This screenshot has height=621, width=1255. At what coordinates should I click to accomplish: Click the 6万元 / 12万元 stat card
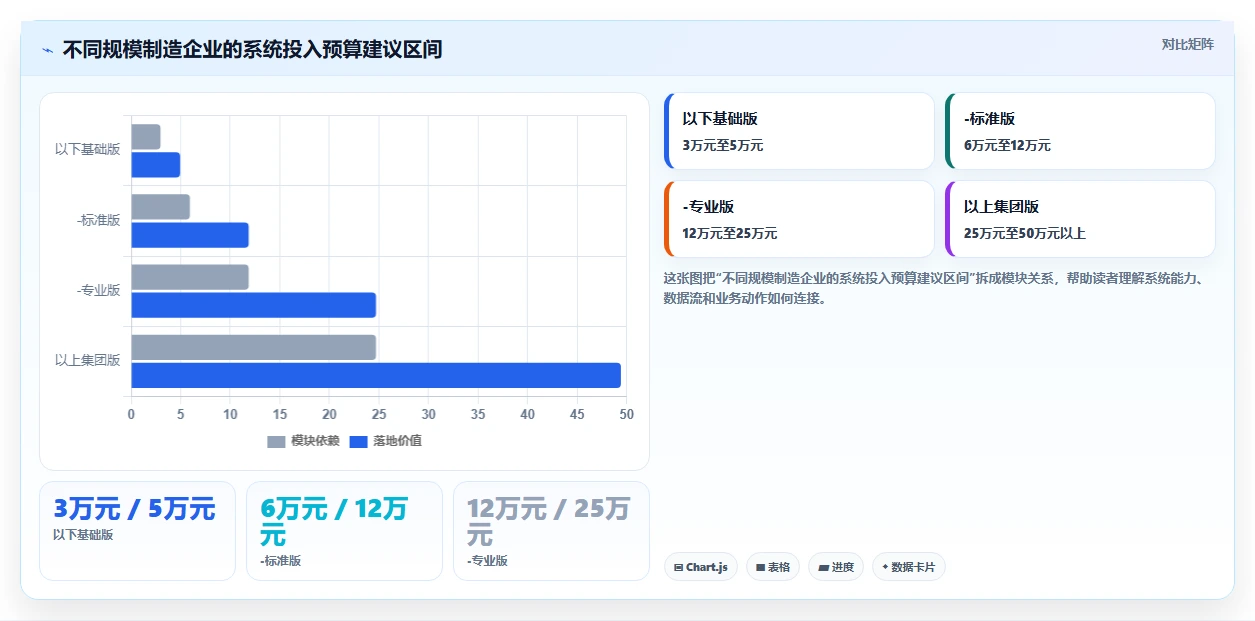344,531
